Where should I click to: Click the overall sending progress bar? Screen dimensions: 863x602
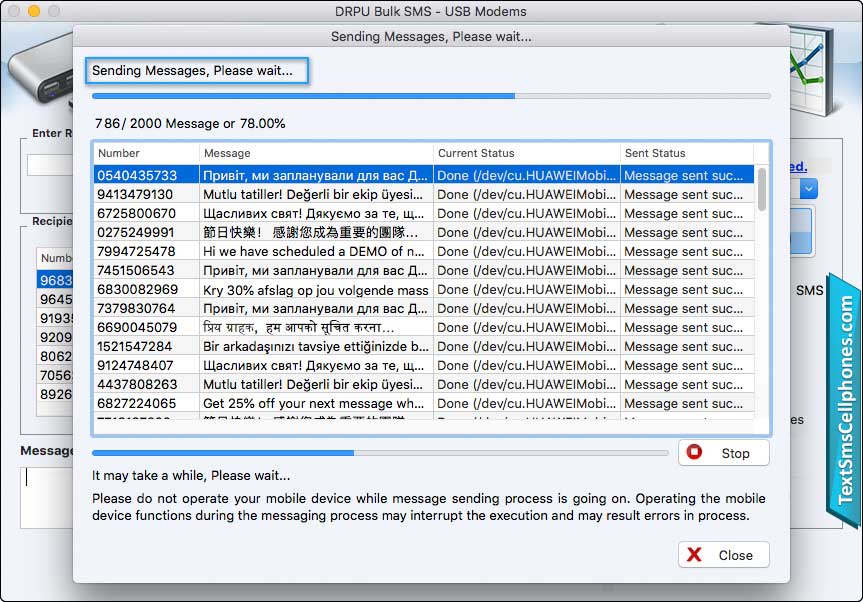click(431, 96)
